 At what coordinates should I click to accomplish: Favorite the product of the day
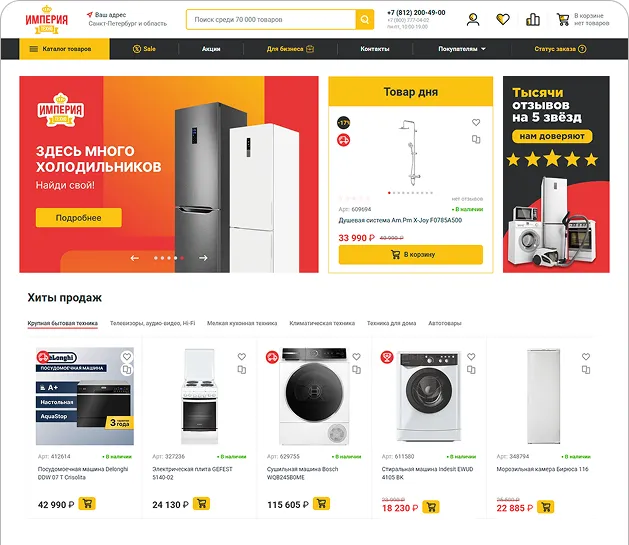click(x=476, y=122)
